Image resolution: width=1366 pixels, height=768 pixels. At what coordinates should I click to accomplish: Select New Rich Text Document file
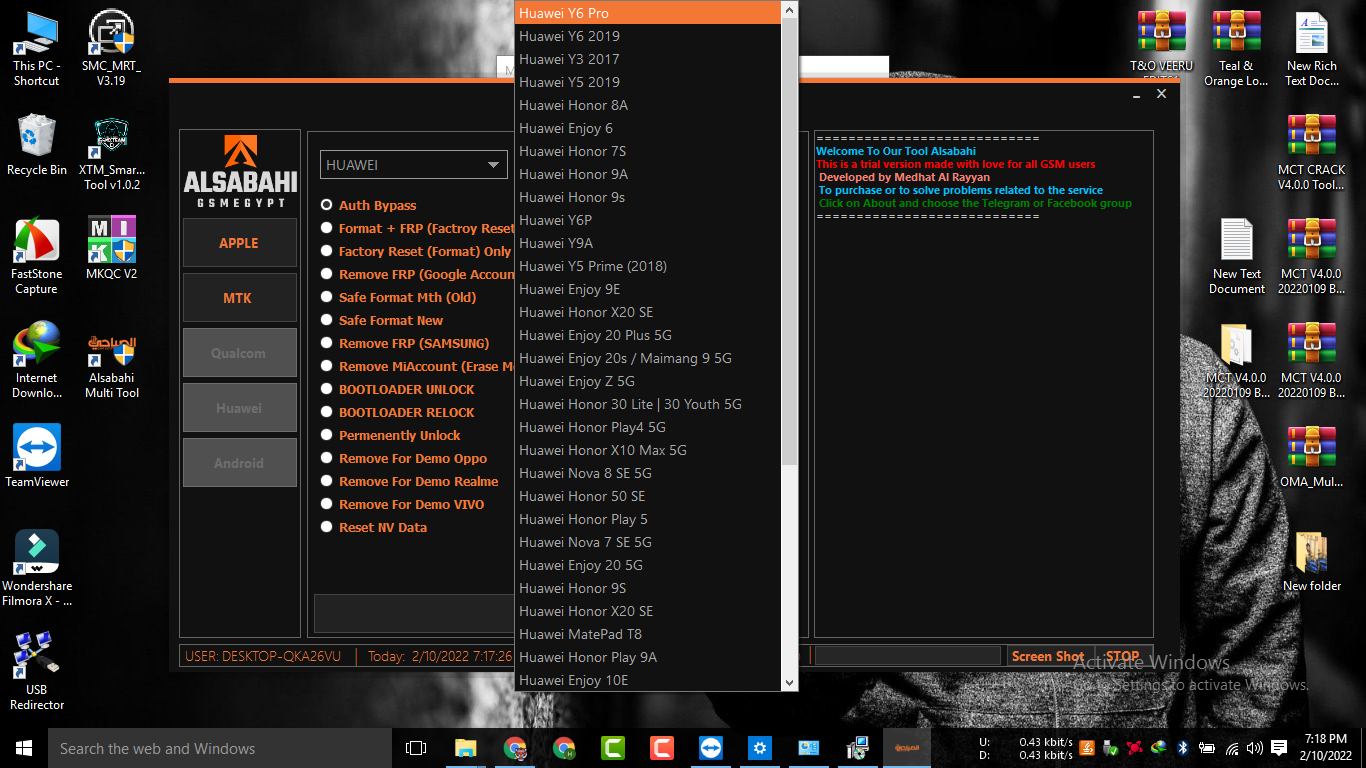[x=1311, y=49]
